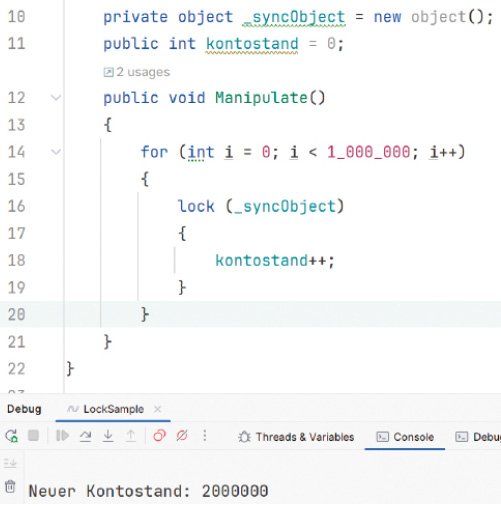The width and height of the screenshot is (501, 506).
Task: Resume program execution
Action: tap(62, 436)
